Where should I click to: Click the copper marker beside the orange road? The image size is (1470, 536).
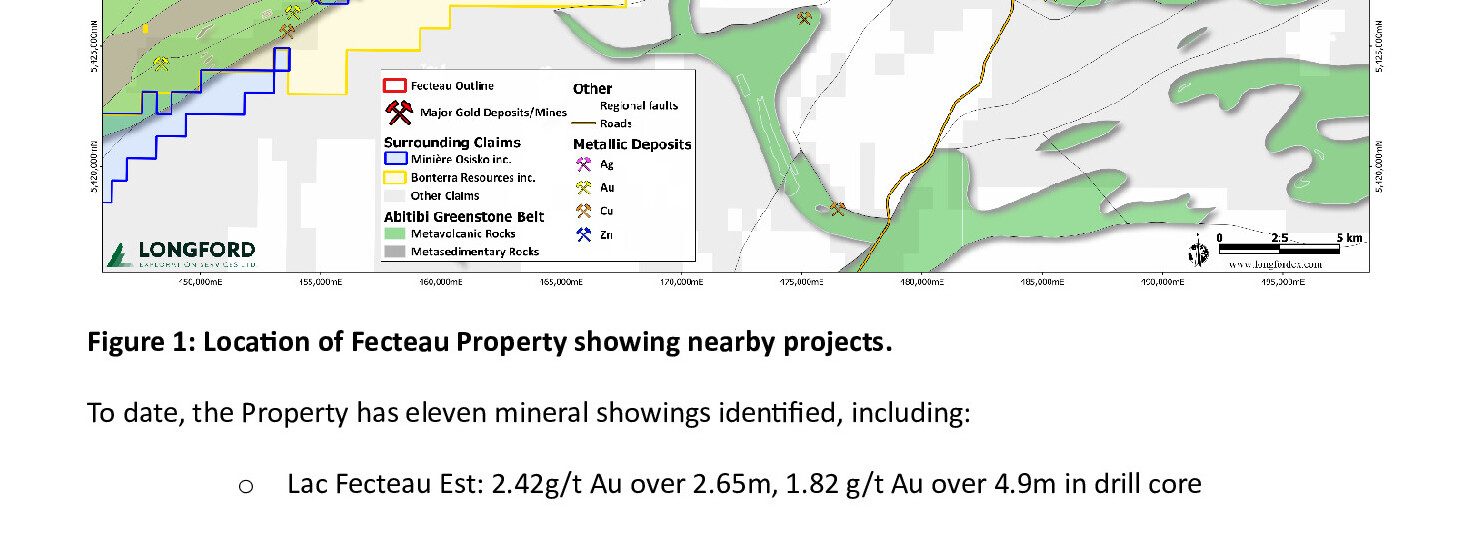(x=837, y=209)
